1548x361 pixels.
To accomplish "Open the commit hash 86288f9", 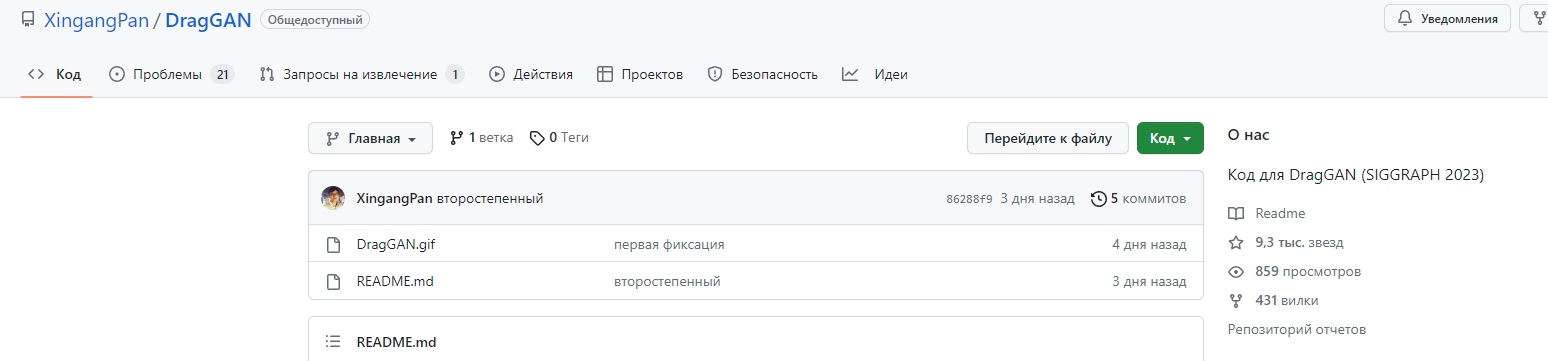I will [x=969, y=199].
